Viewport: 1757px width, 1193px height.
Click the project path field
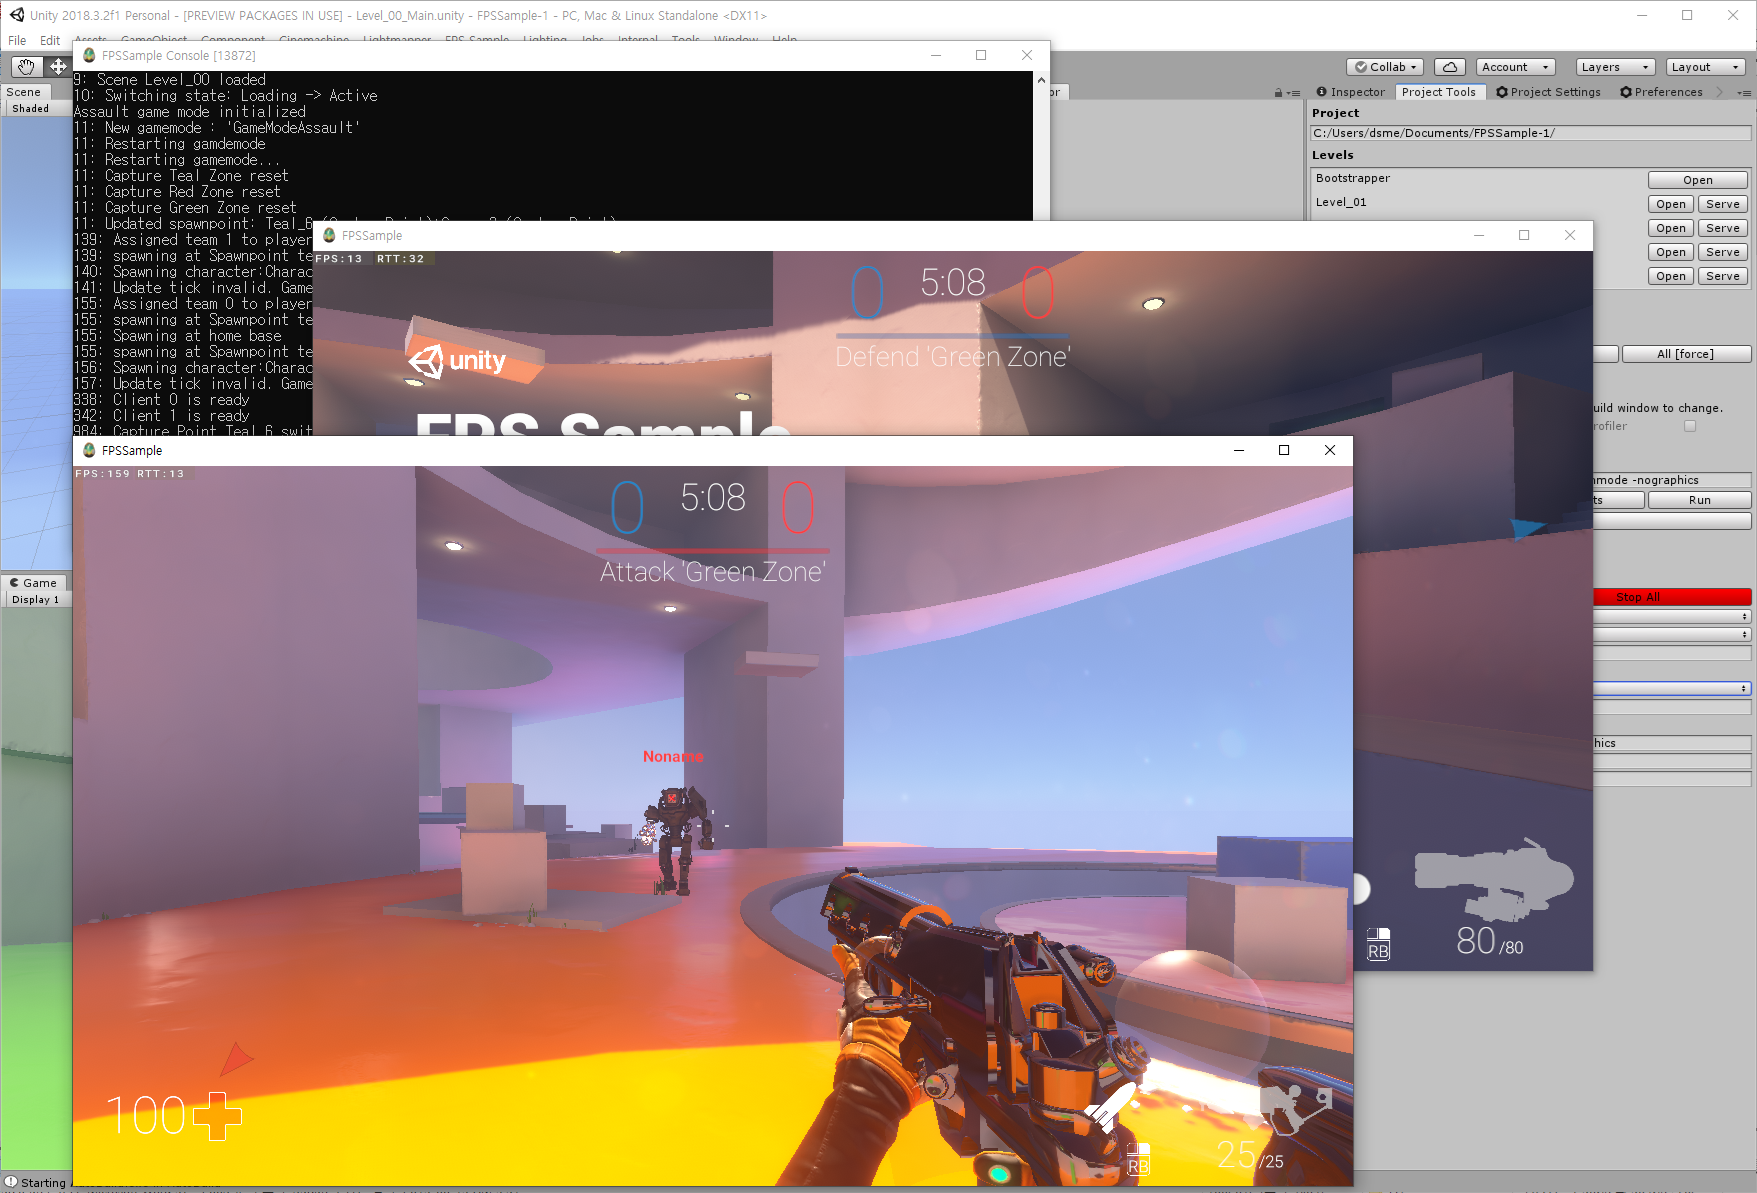(x=1531, y=133)
